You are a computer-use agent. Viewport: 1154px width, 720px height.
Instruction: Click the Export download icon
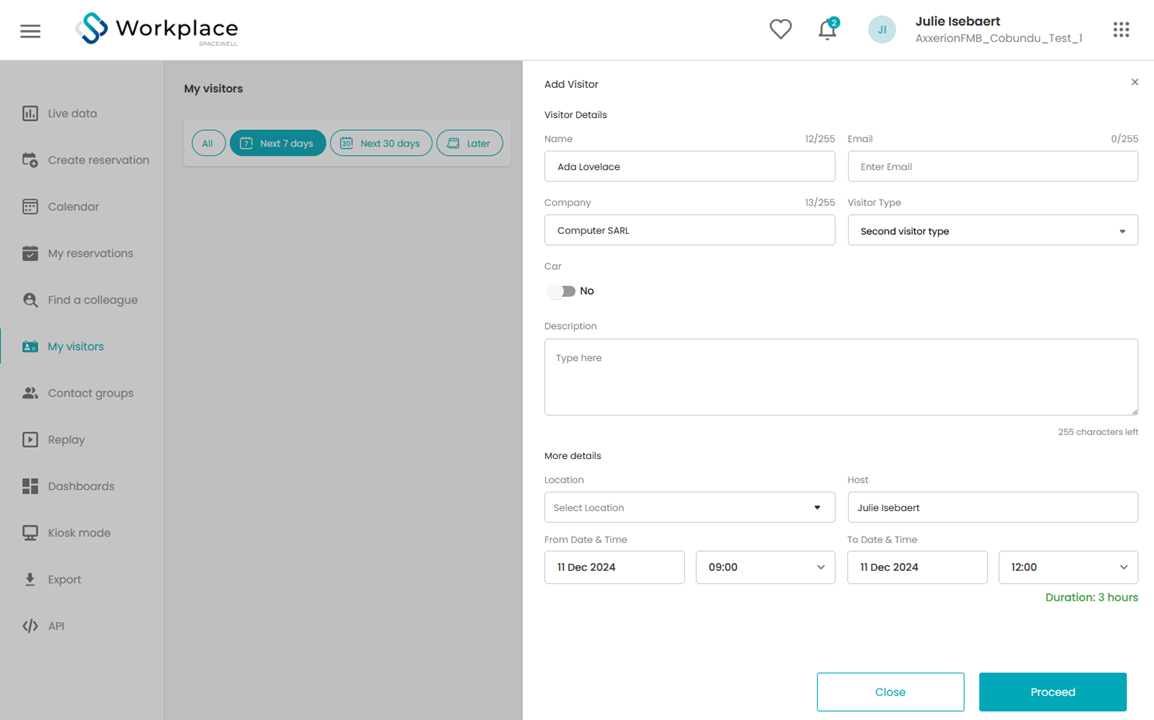pos(30,579)
